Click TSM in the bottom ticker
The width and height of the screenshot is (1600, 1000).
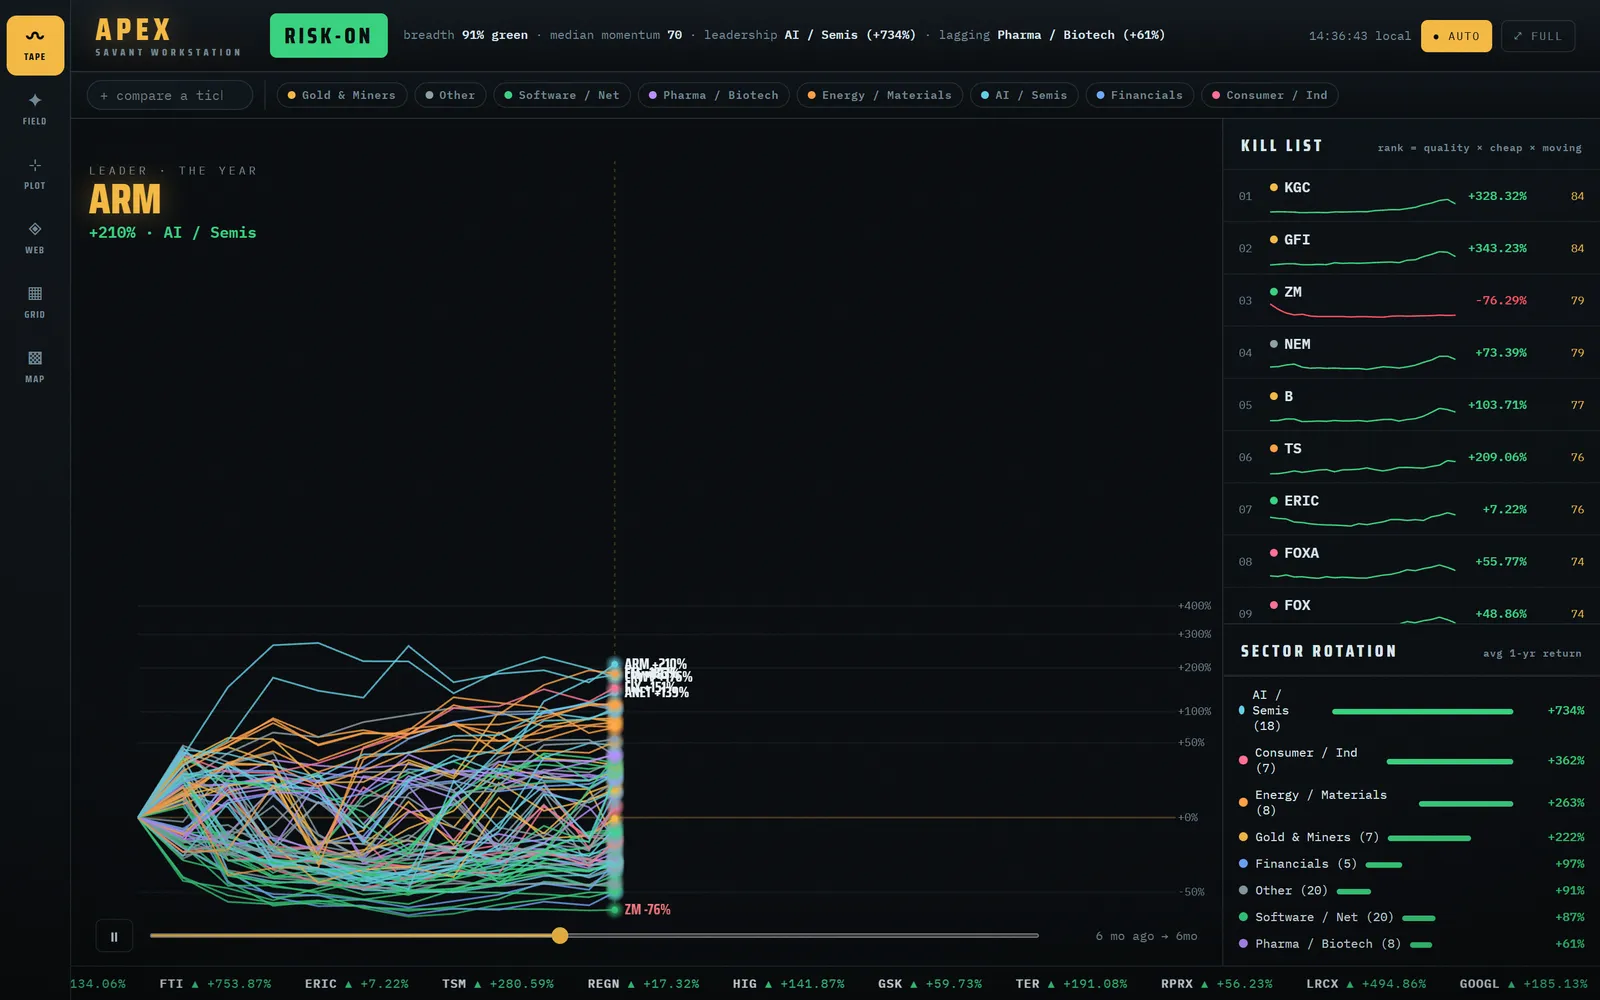tap(498, 984)
